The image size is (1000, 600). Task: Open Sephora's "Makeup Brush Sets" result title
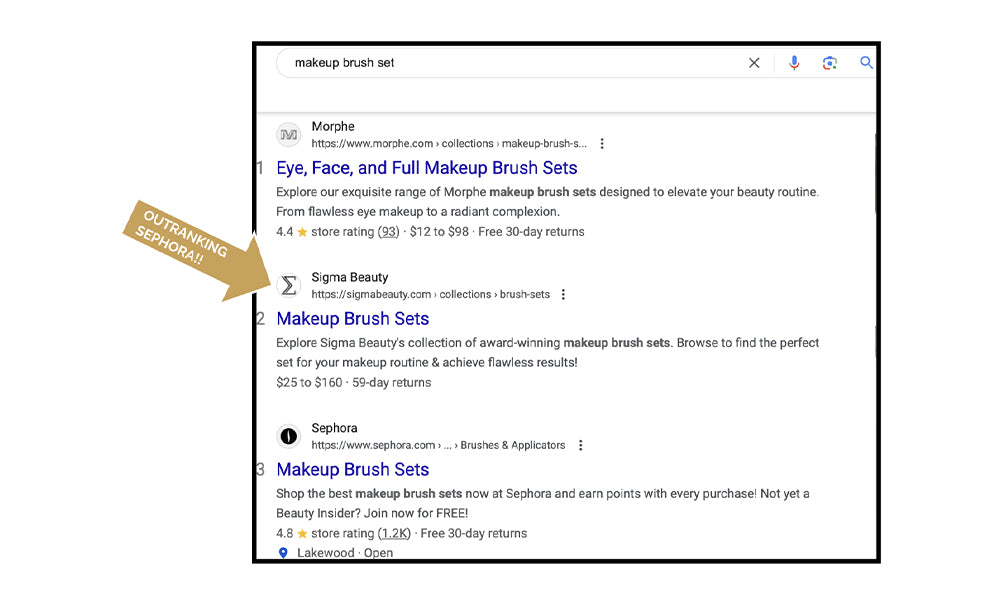(353, 470)
